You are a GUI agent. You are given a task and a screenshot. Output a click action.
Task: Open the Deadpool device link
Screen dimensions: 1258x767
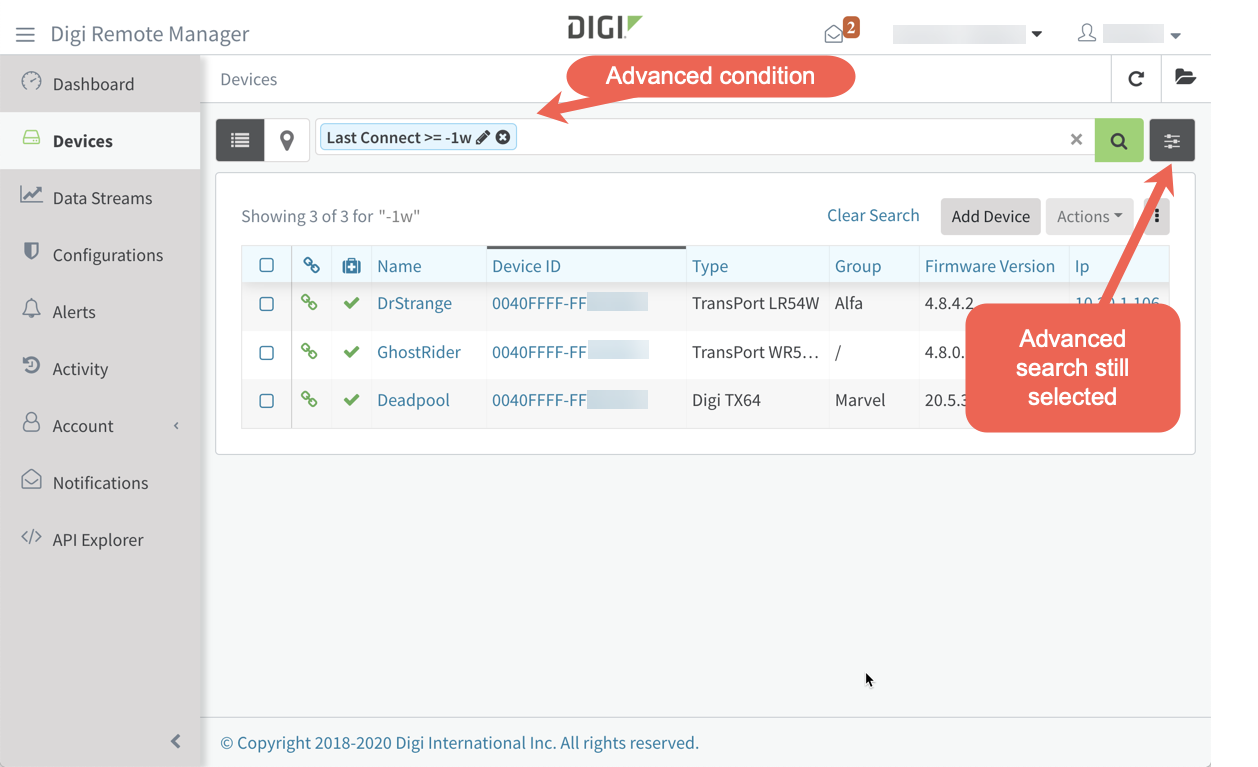click(413, 400)
